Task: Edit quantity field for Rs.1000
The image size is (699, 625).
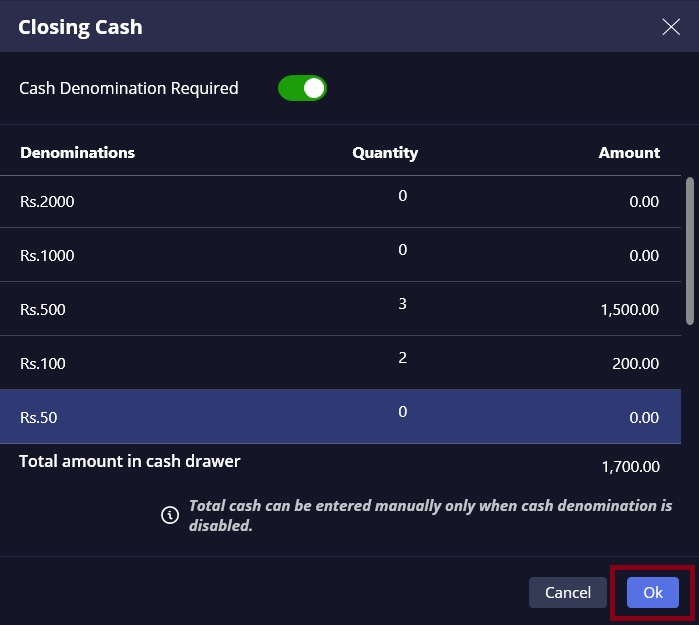Action: [x=402, y=250]
